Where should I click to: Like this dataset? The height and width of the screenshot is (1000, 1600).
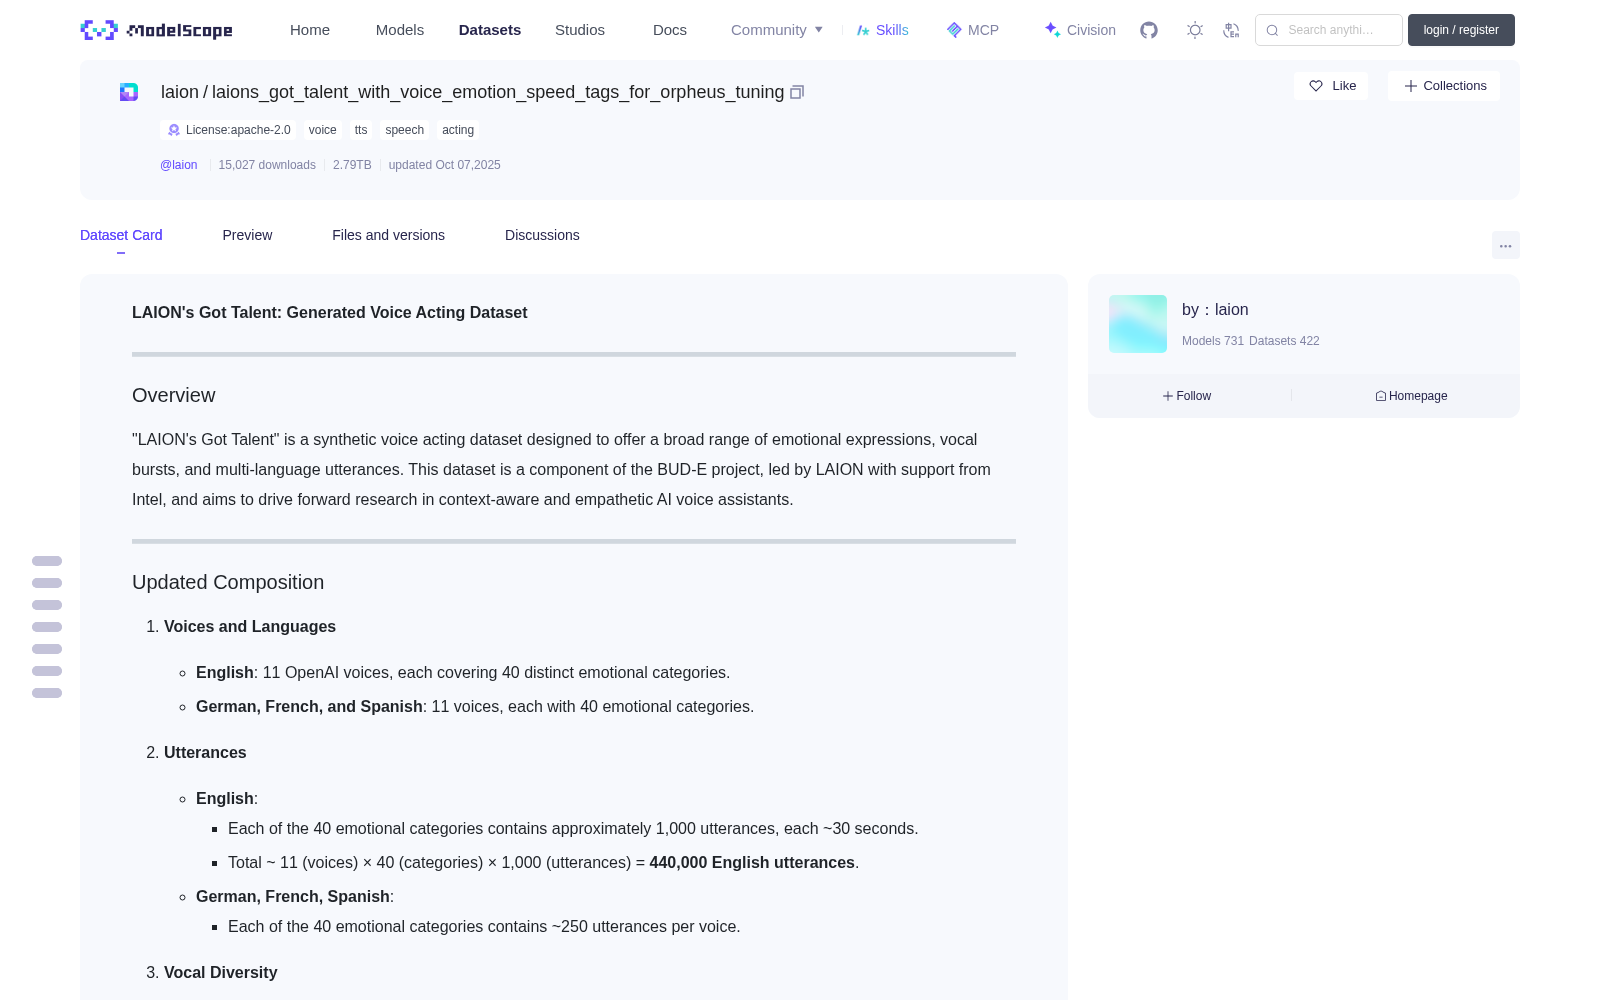click(1331, 86)
